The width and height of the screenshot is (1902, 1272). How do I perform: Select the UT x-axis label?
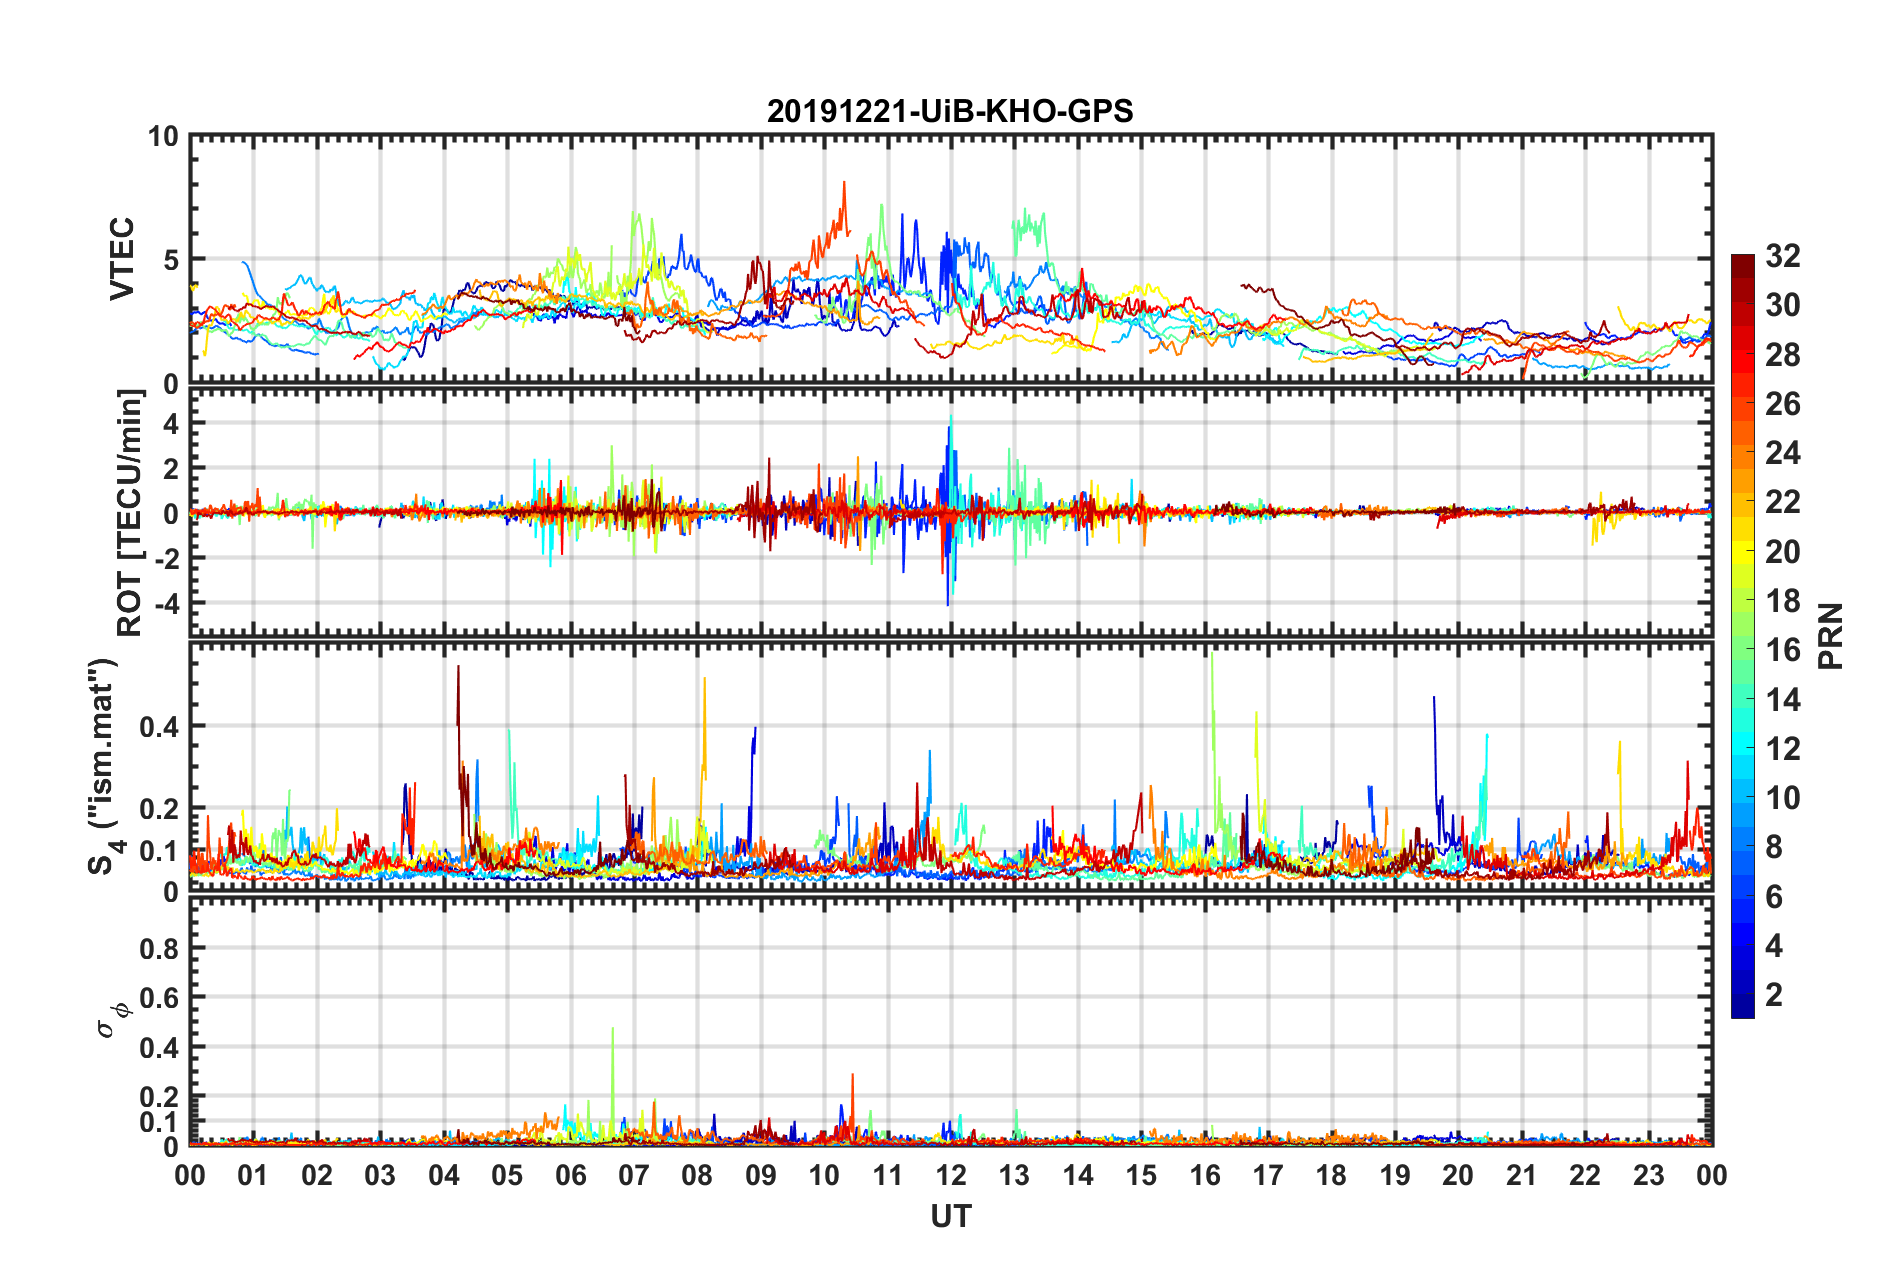coord(950,1216)
